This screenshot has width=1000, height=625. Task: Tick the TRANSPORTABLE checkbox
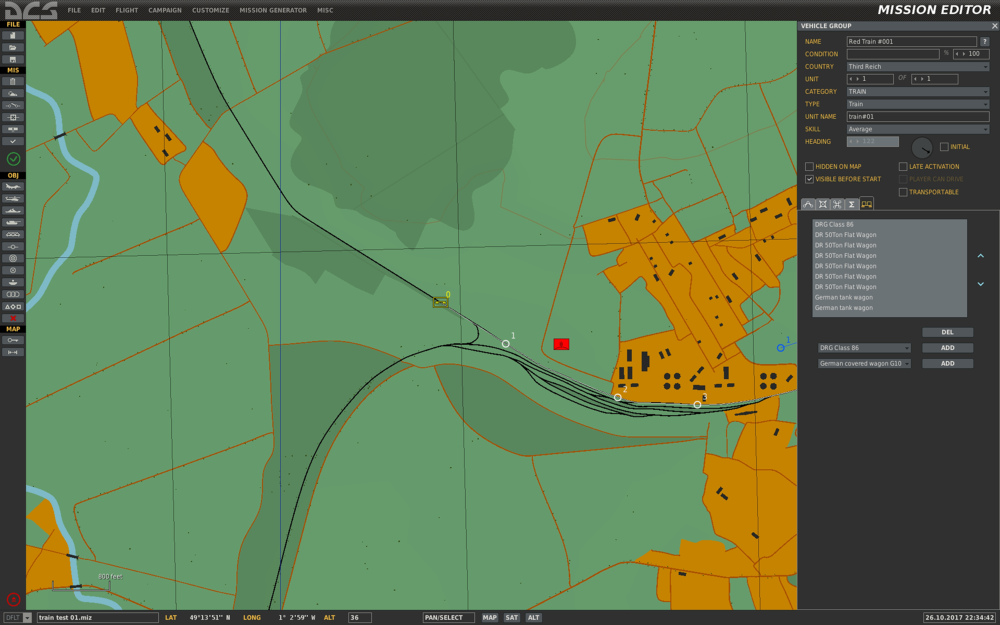pos(903,192)
